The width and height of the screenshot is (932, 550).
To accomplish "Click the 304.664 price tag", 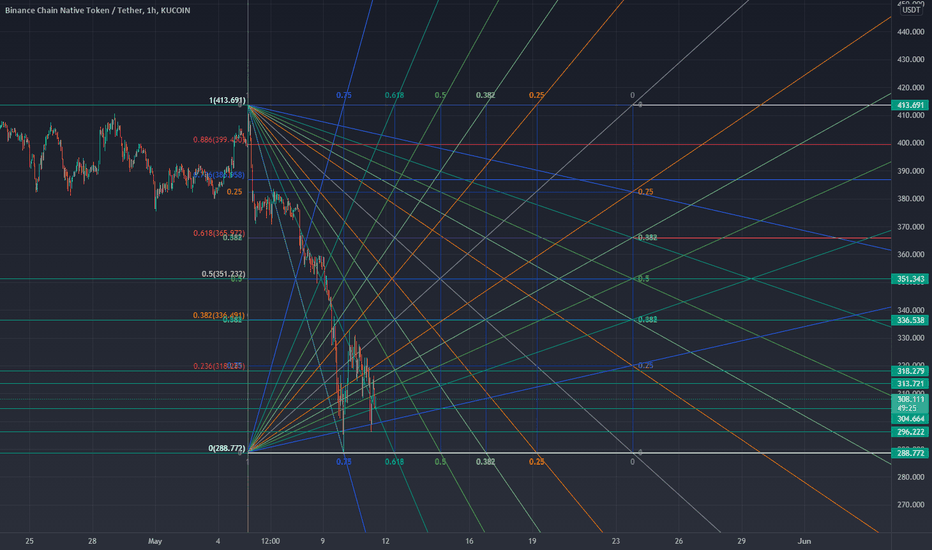I will pos(910,419).
